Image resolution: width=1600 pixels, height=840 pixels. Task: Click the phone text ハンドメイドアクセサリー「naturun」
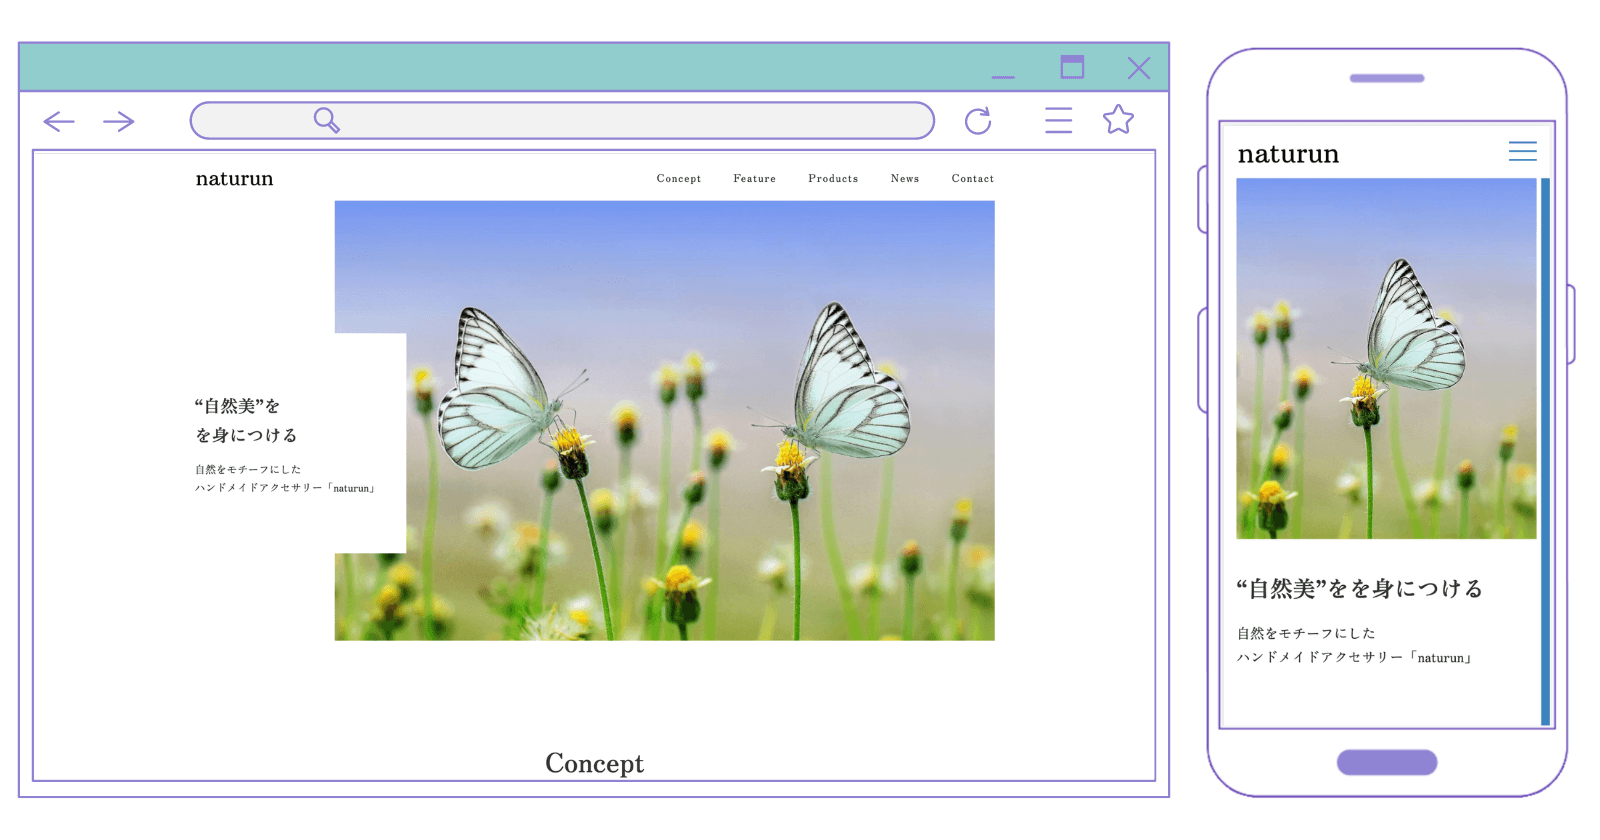coord(1355,657)
